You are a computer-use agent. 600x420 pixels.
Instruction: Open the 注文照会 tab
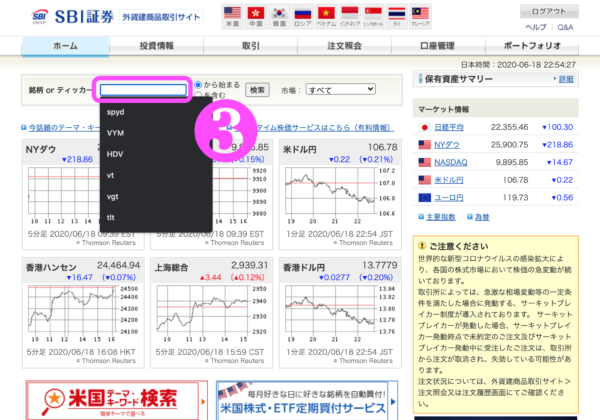pyautogui.click(x=344, y=46)
